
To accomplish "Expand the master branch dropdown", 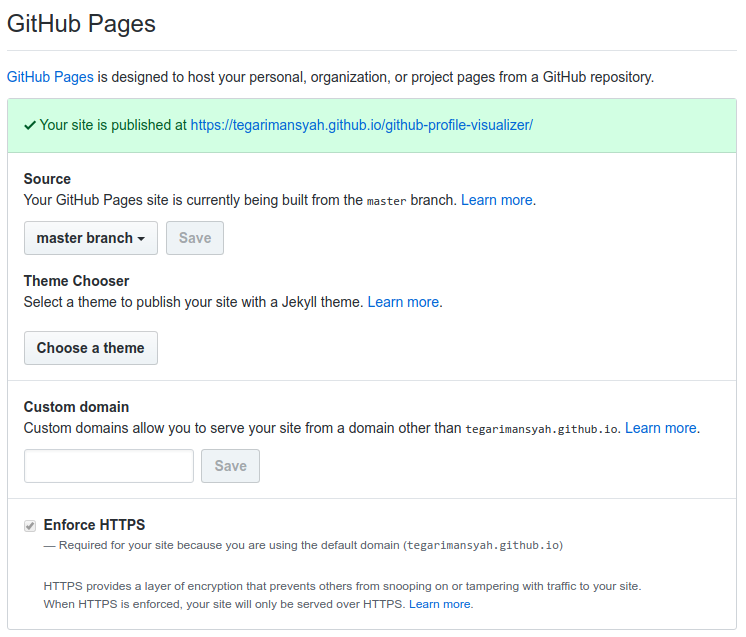I will 91,238.
